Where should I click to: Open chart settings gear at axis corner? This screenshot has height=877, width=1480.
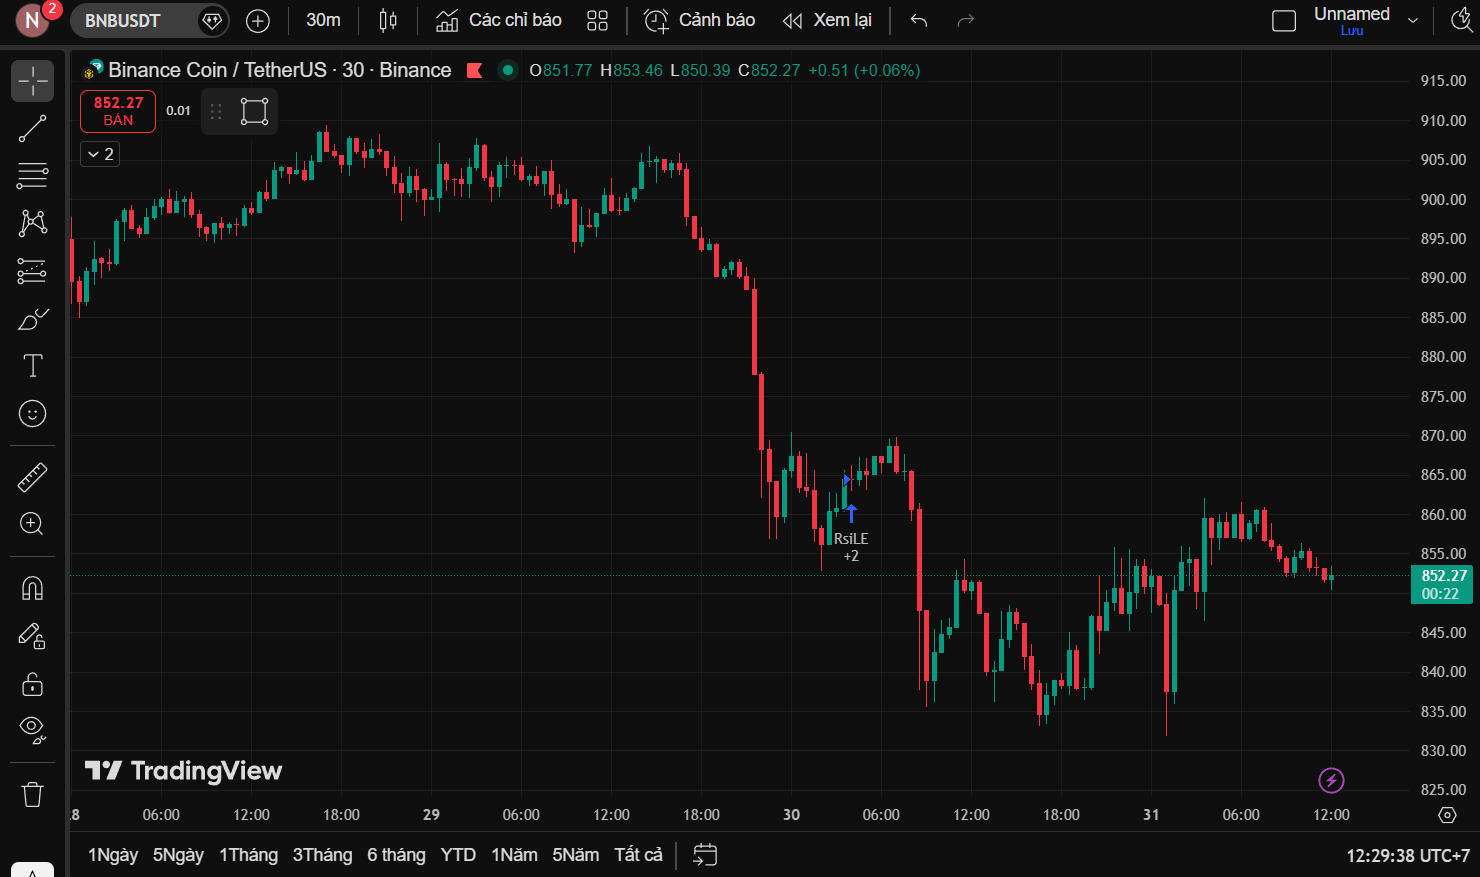click(1447, 815)
